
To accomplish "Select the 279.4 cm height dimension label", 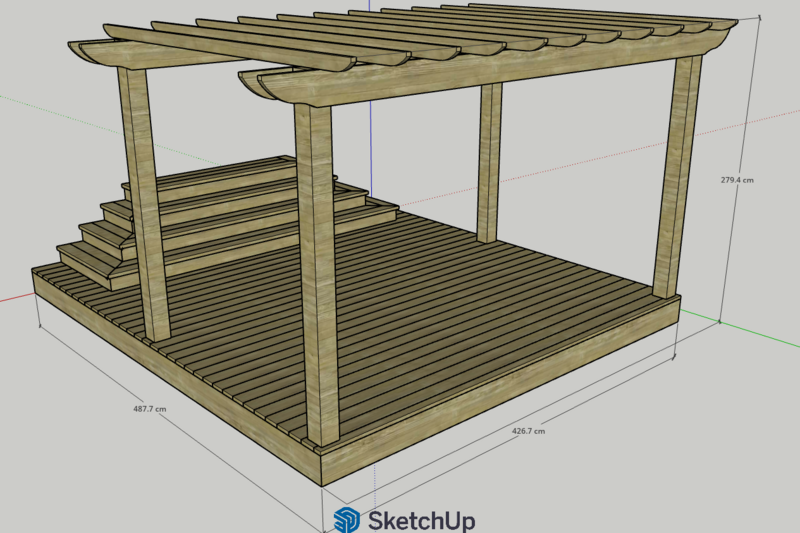I will point(737,180).
